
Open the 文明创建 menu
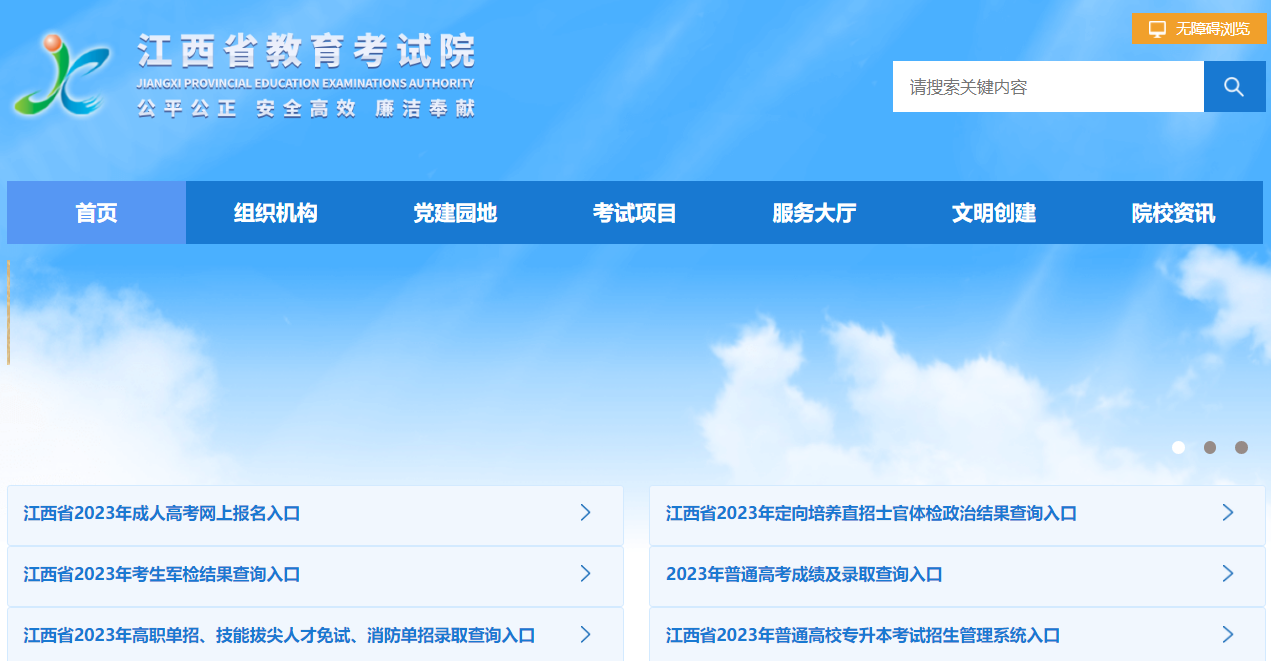(994, 213)
